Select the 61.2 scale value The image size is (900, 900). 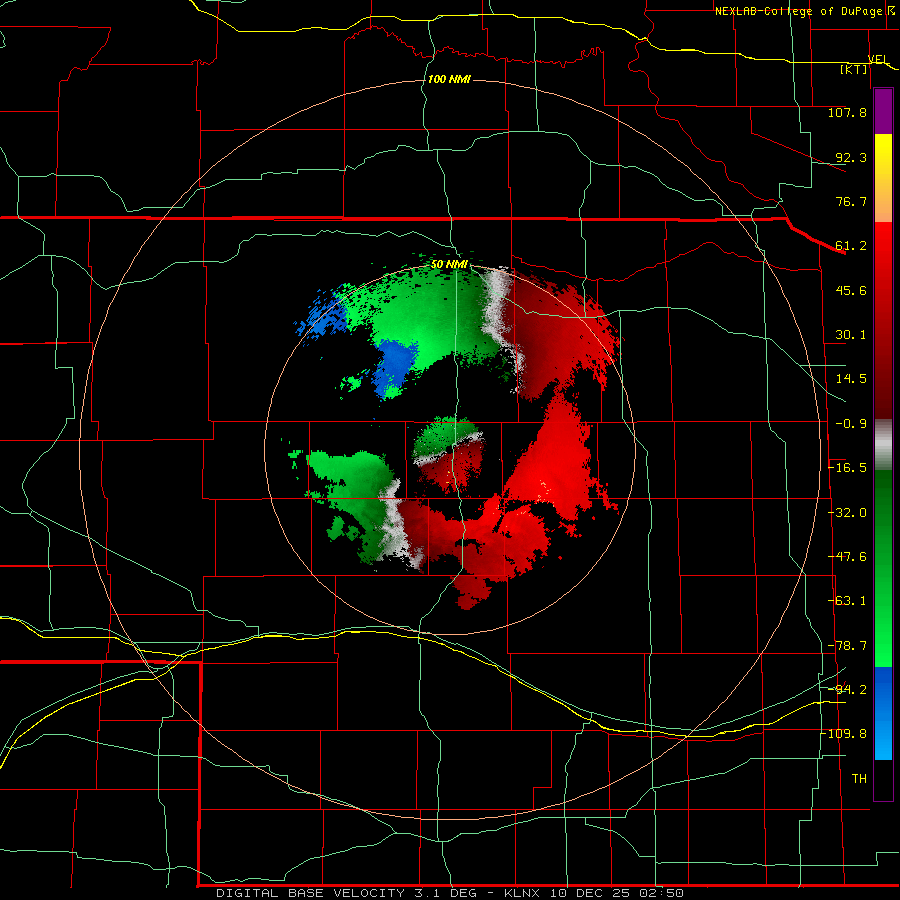(x=851, y=246)
